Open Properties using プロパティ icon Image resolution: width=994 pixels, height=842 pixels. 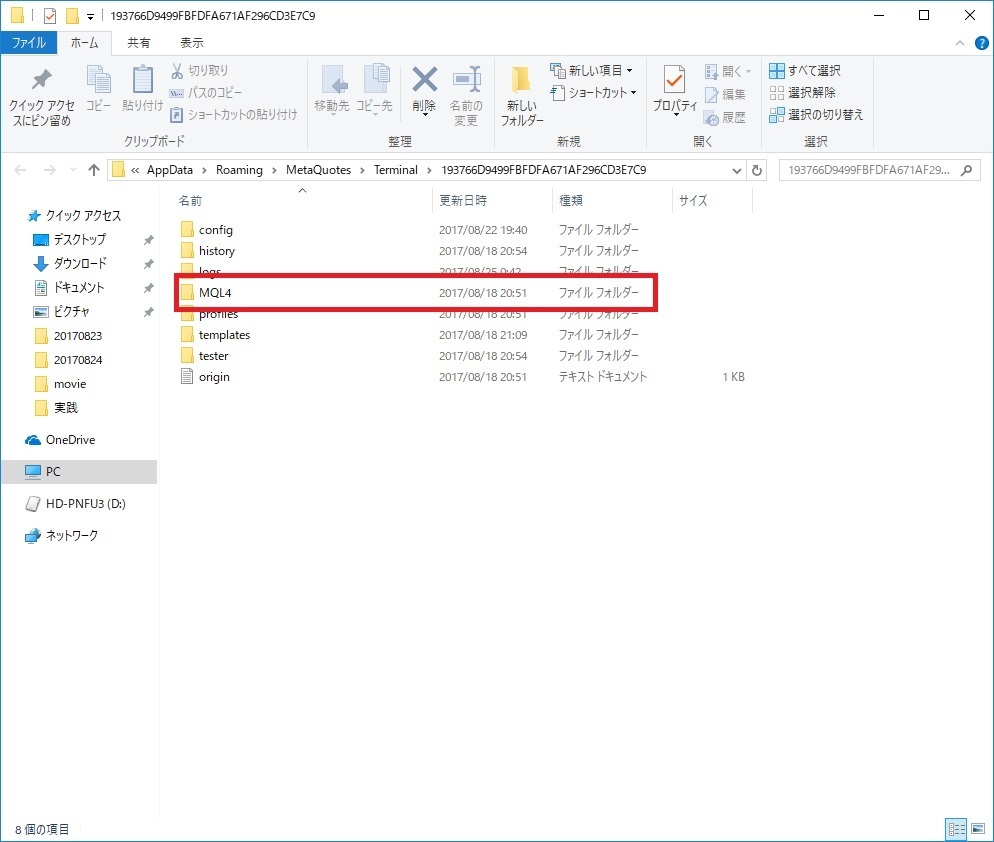point(673,92)
